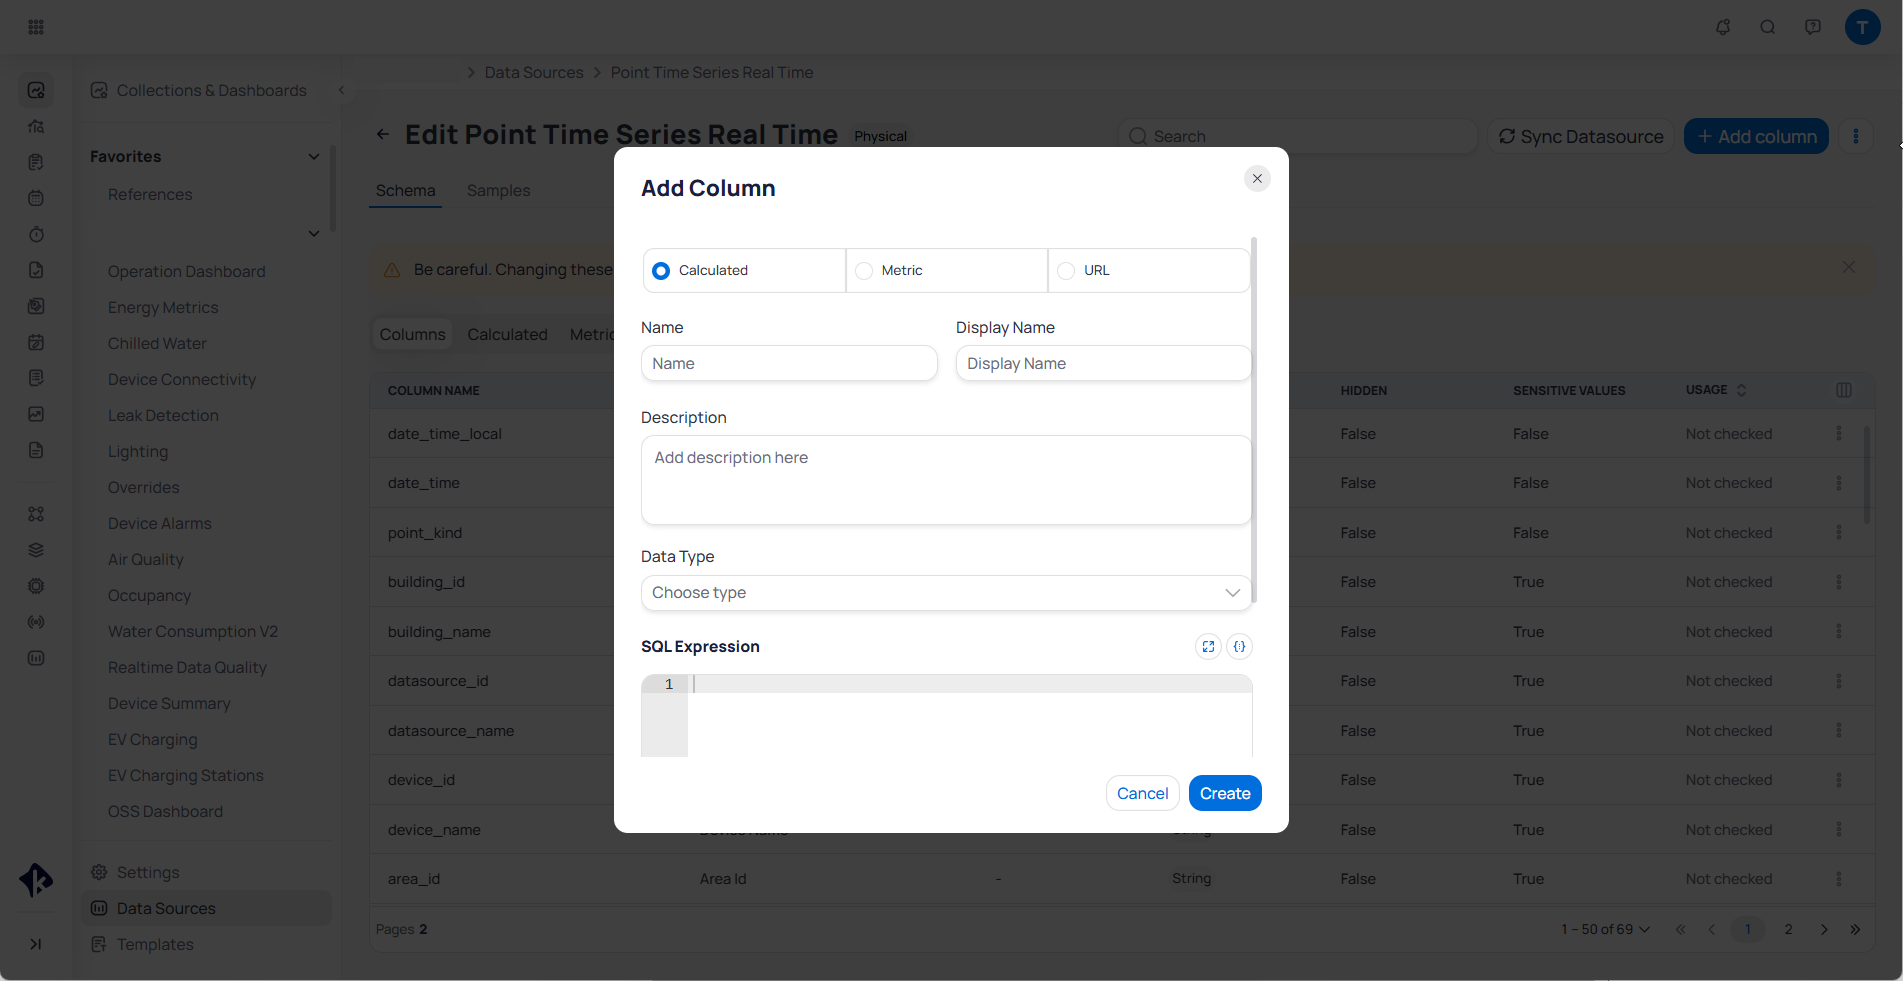Dismiss the warning banner
1903x981 pixels.
click(x=1848, y=267)
